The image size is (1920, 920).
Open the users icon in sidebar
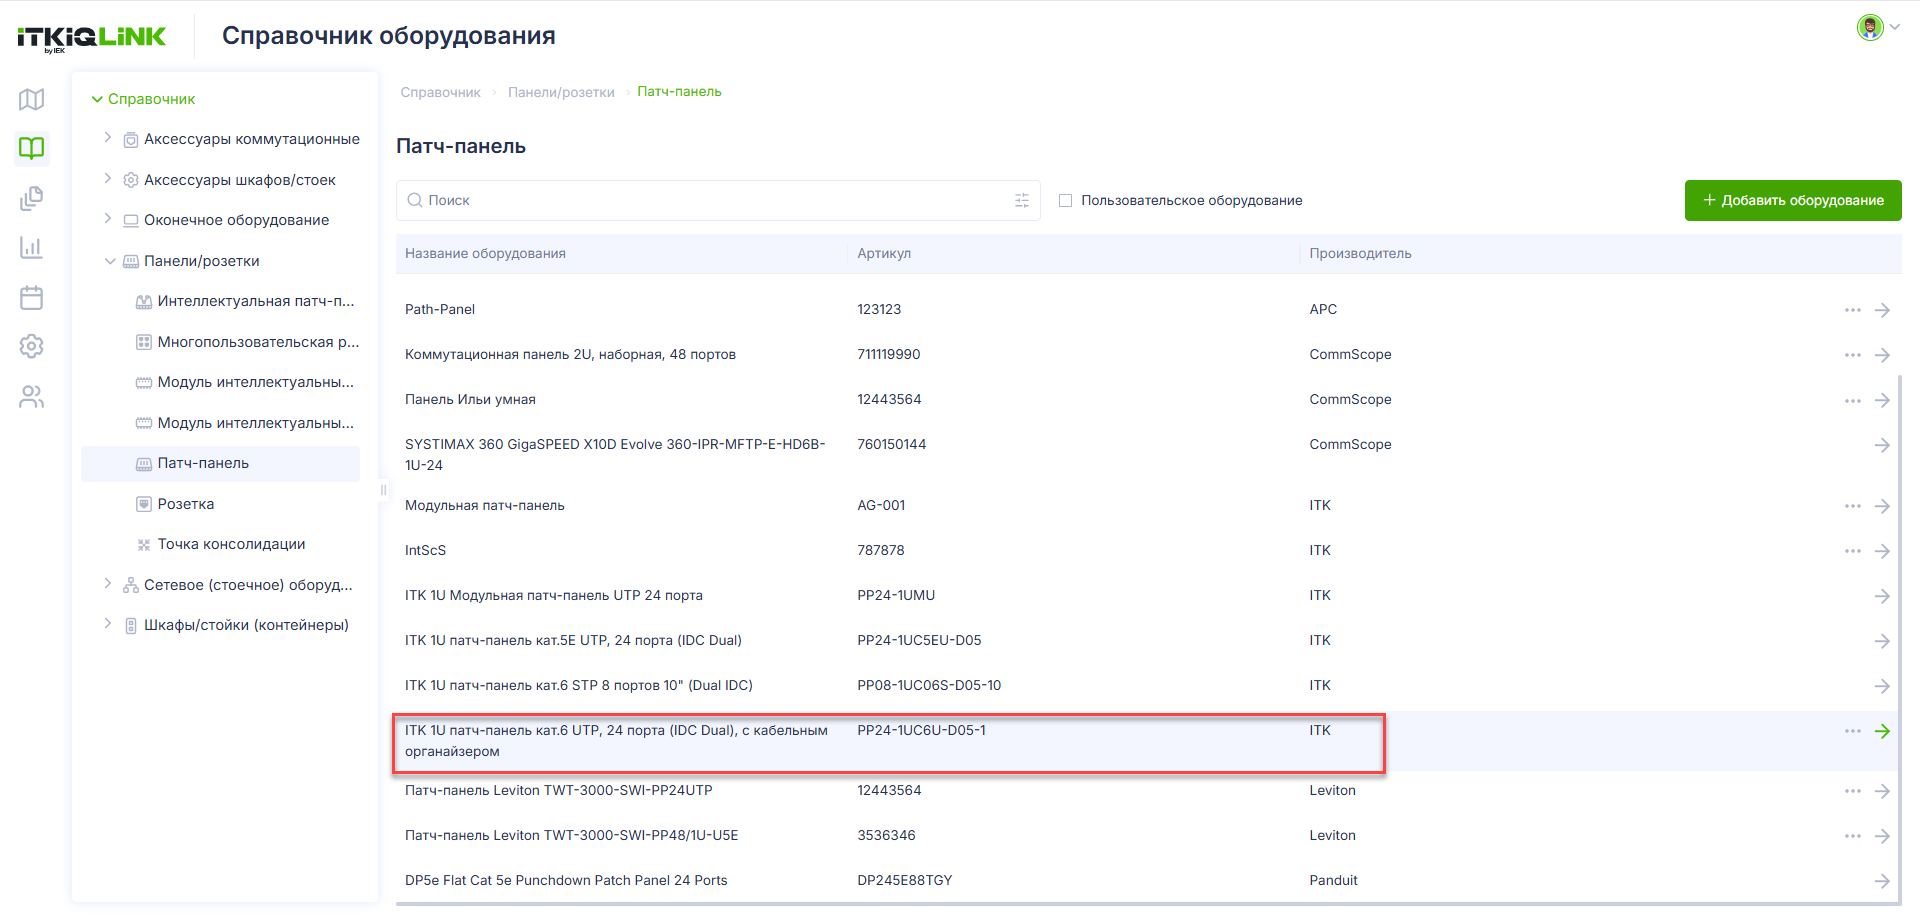click(32, 396)
